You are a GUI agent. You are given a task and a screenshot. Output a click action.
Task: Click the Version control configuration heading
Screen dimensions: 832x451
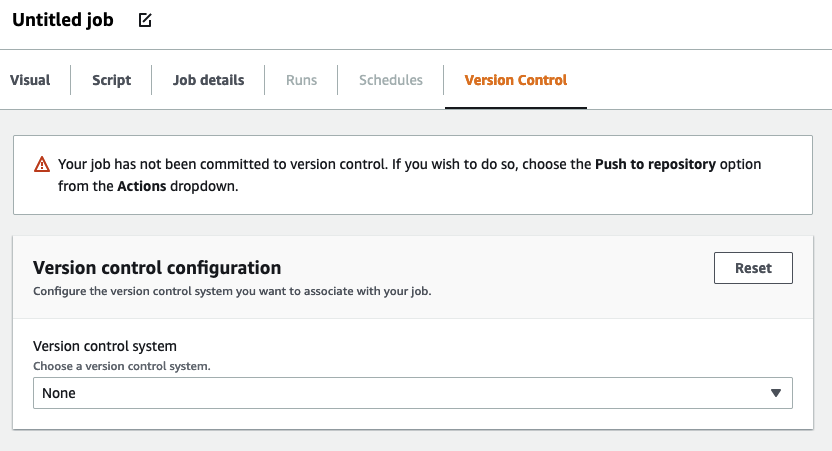coord(157,268)
